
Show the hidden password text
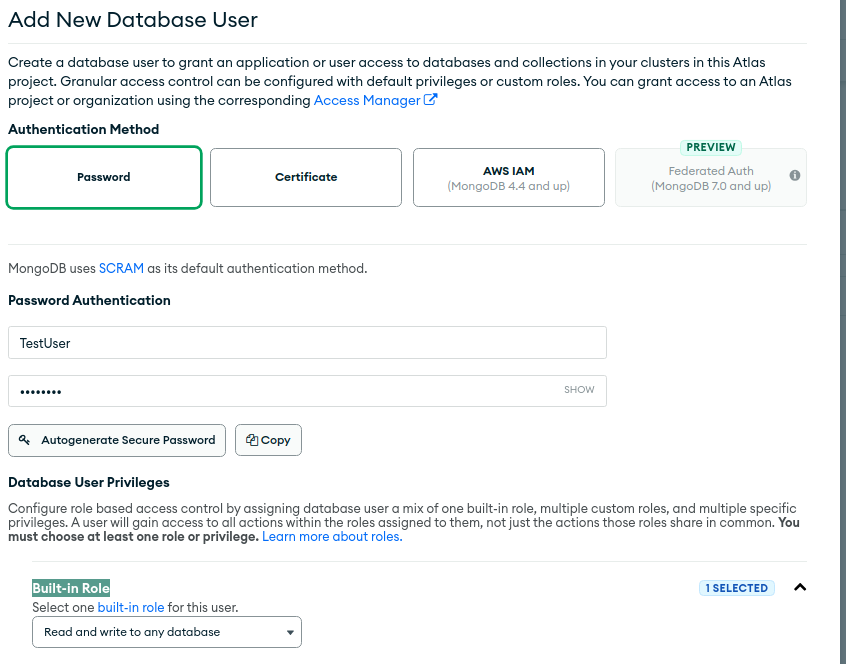[579, 390]
